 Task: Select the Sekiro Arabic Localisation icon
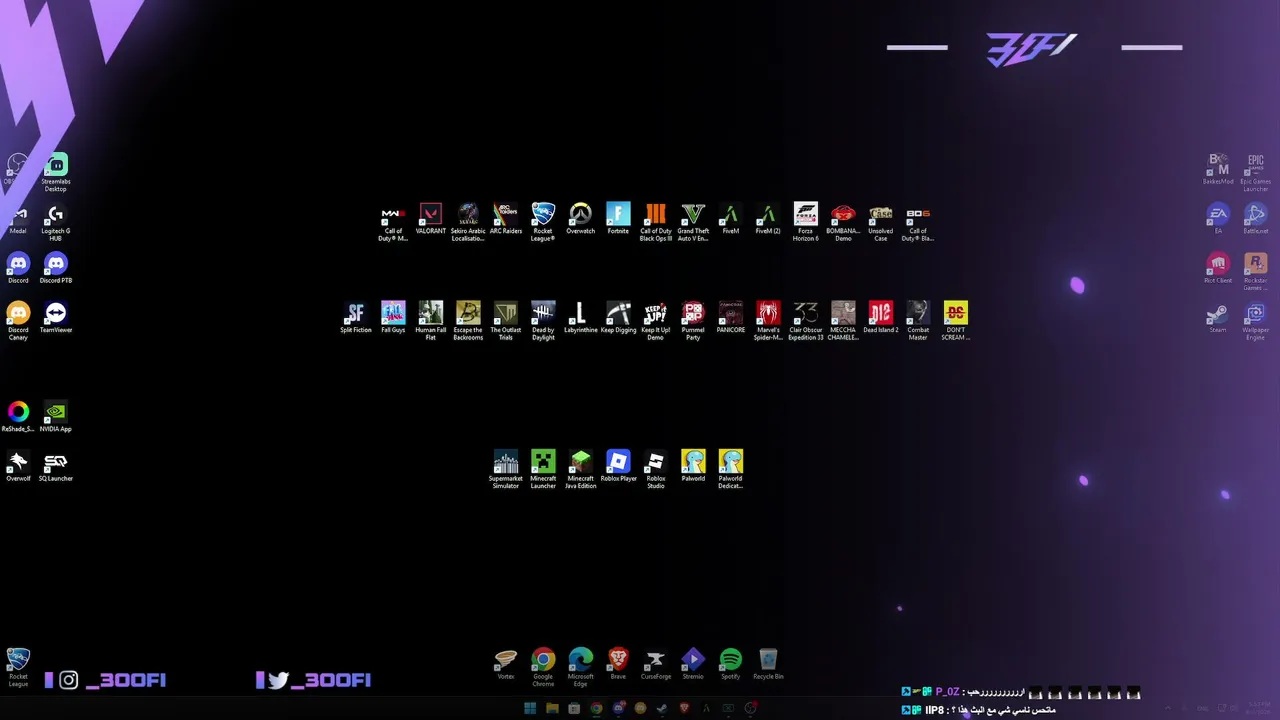468,223
